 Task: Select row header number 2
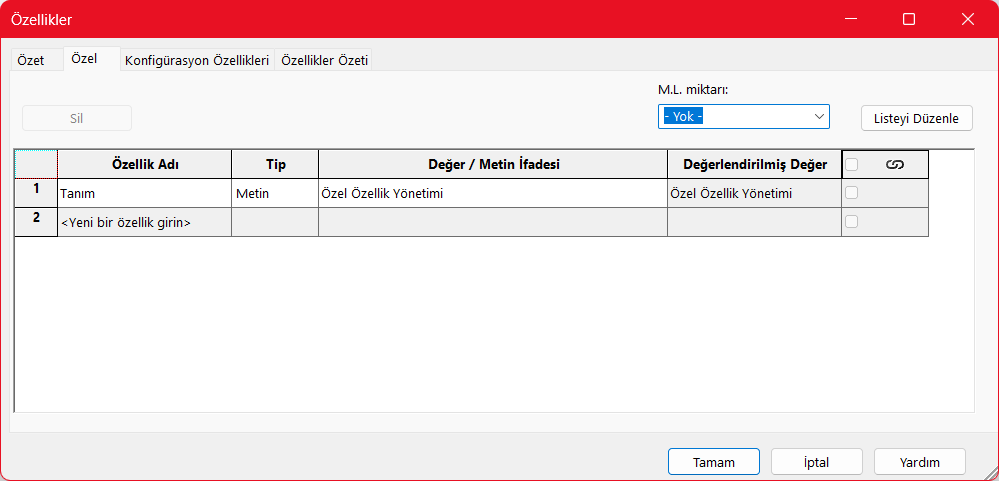point(36,222)
